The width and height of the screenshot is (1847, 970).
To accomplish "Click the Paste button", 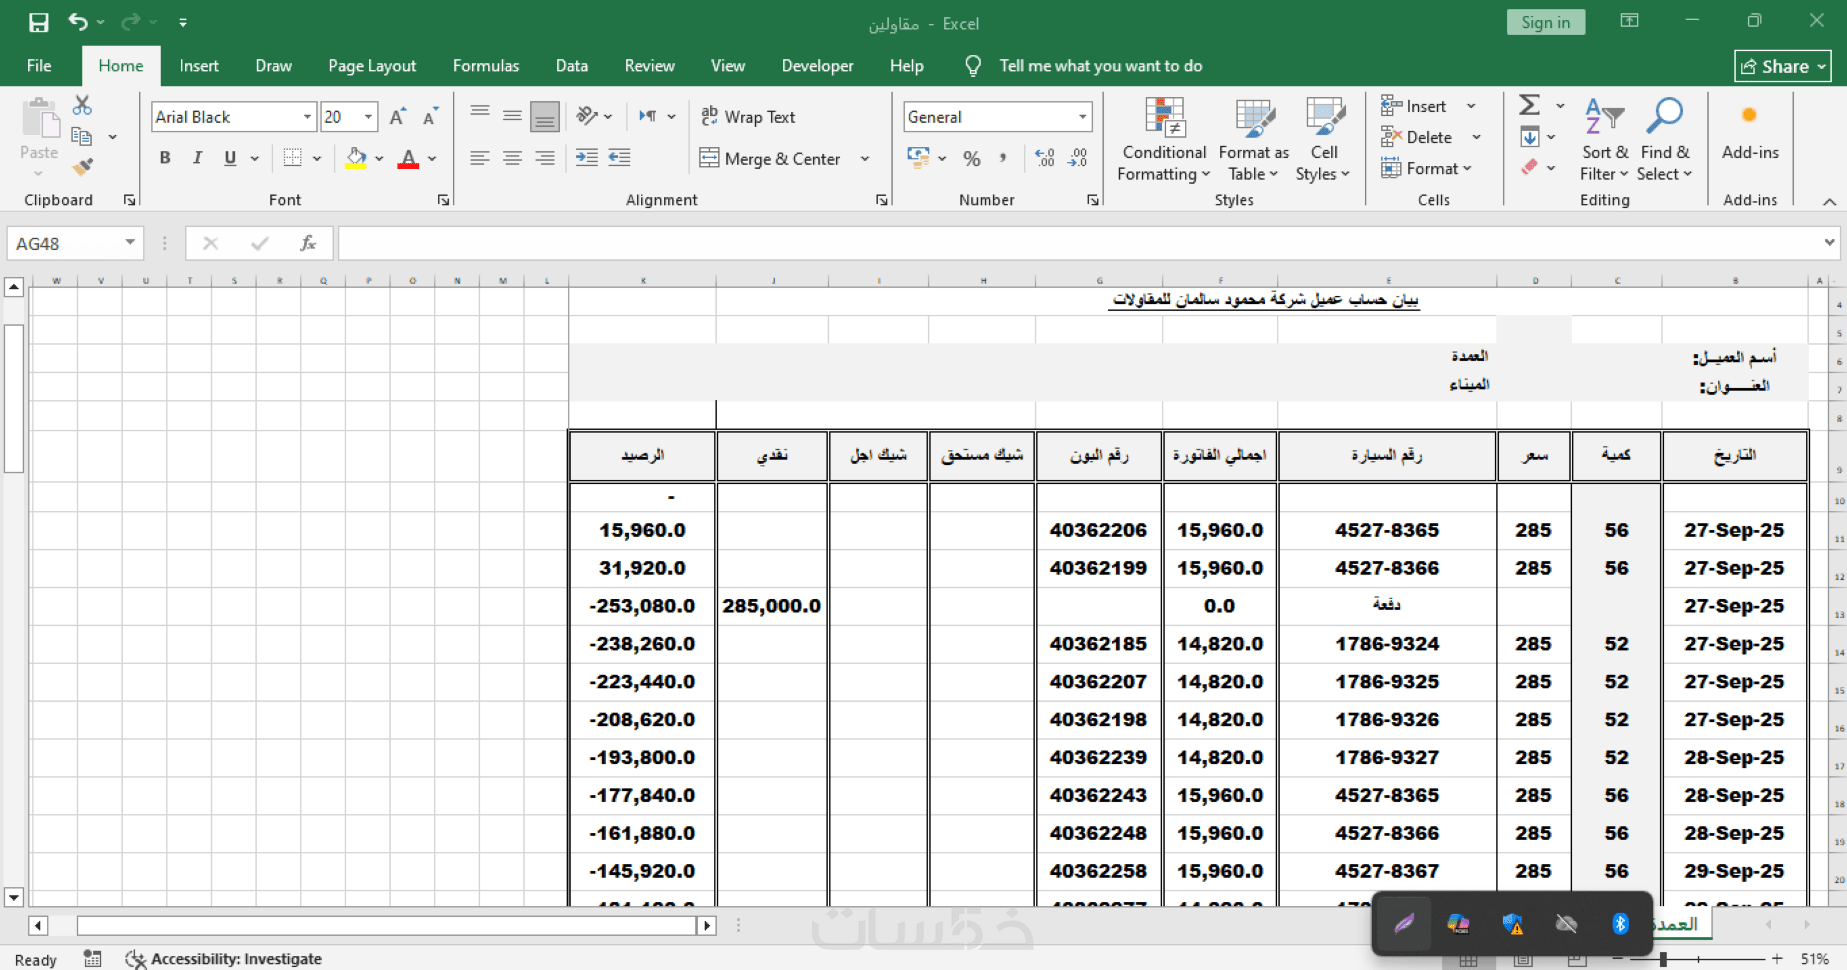I will [40, 135].
